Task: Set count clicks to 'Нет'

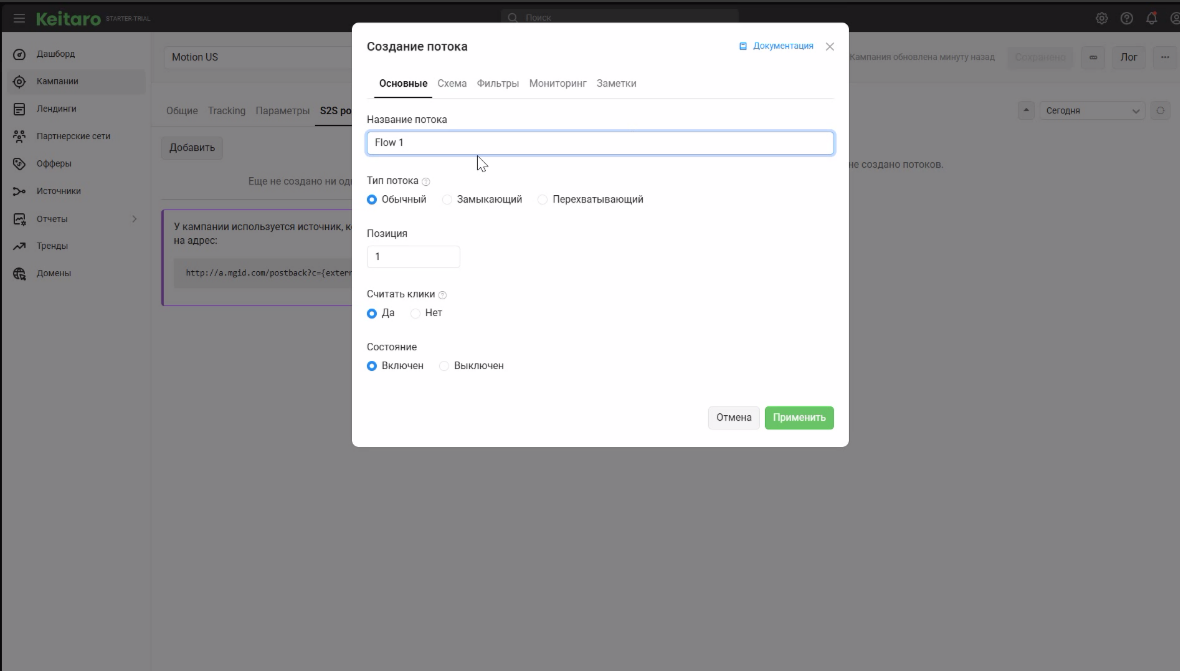Action: tap(416, 313)
